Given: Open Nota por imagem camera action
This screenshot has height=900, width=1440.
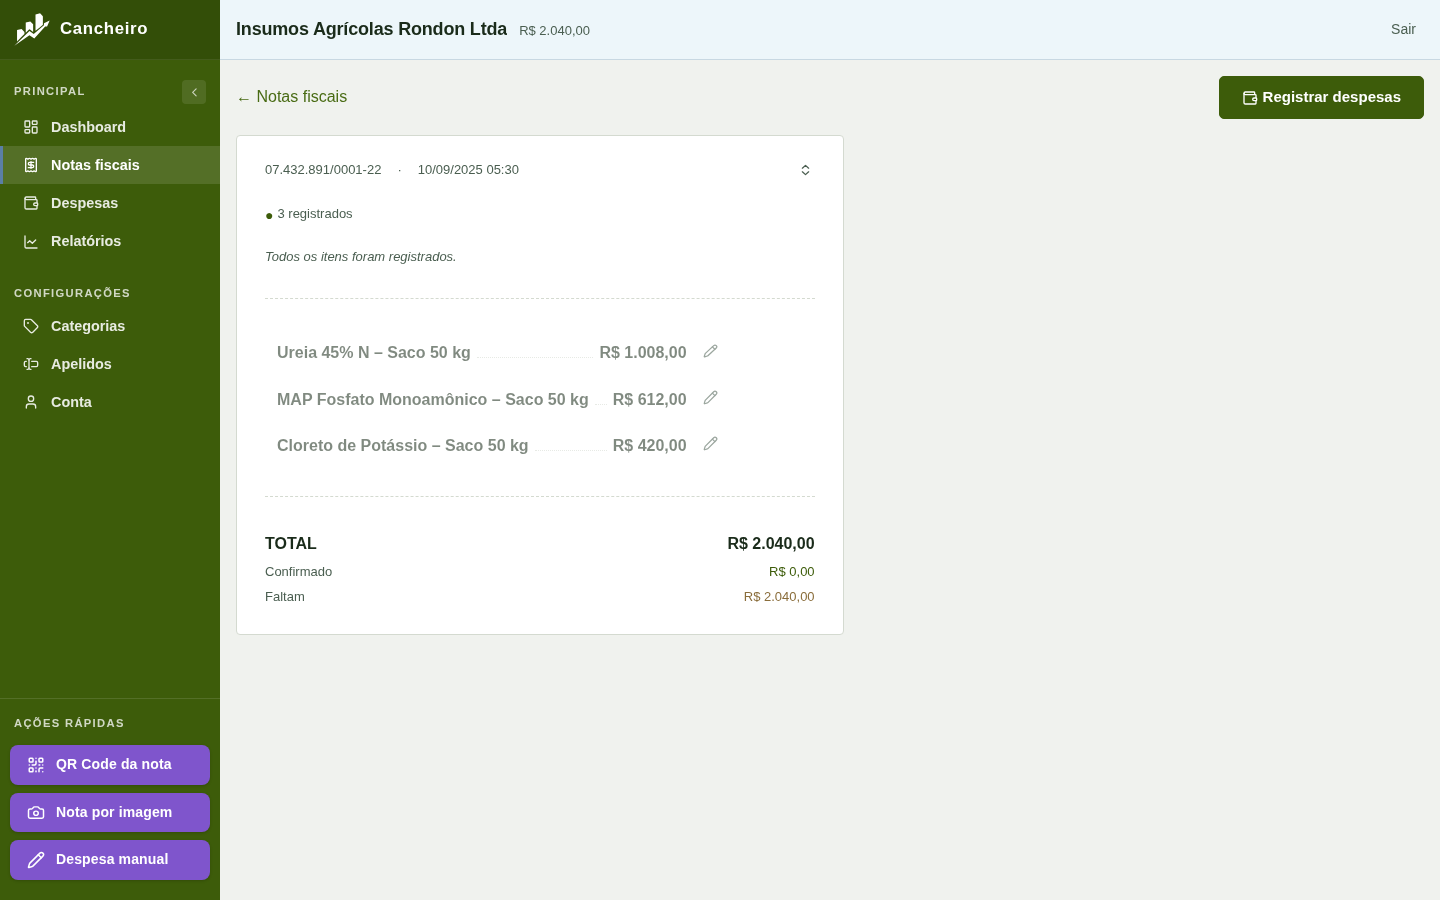Looking at the screenshot, I should [x=110, y=812].
